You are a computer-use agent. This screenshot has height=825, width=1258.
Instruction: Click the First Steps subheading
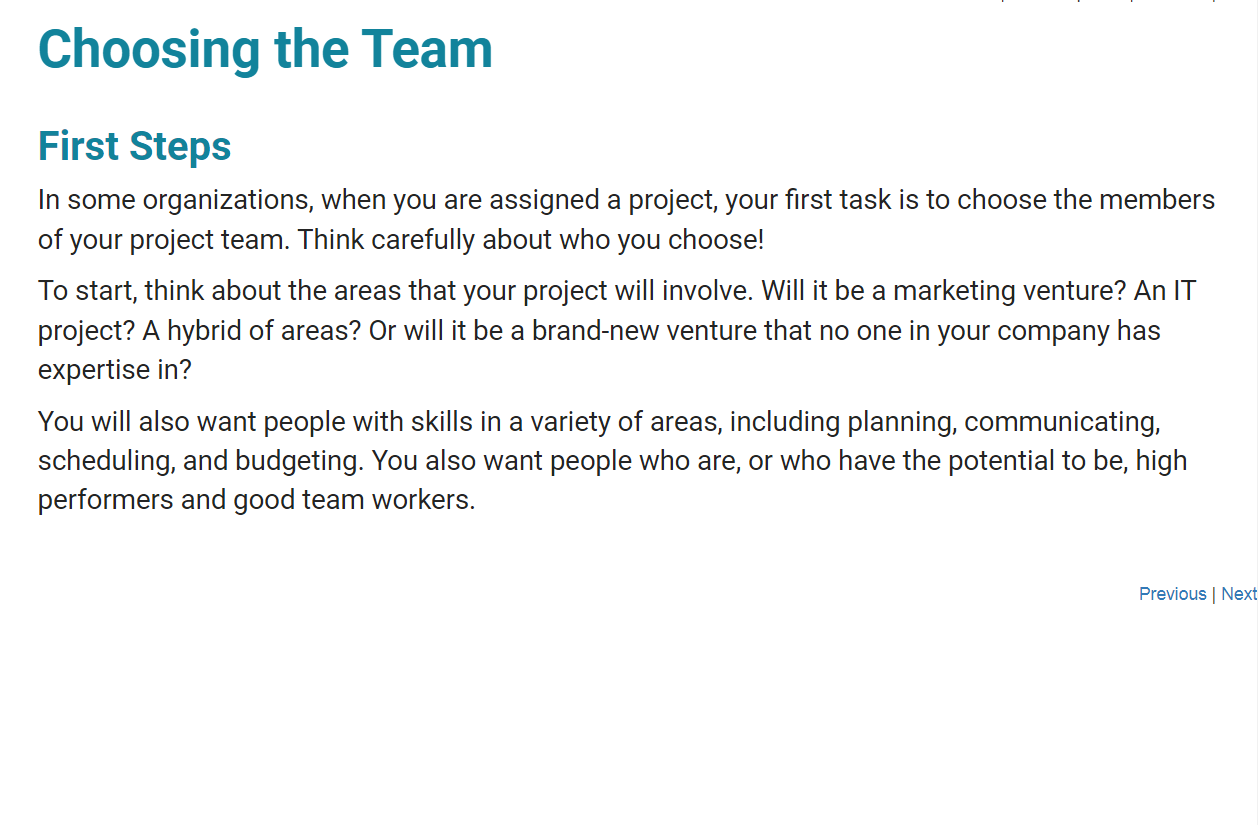coord(134,146)
